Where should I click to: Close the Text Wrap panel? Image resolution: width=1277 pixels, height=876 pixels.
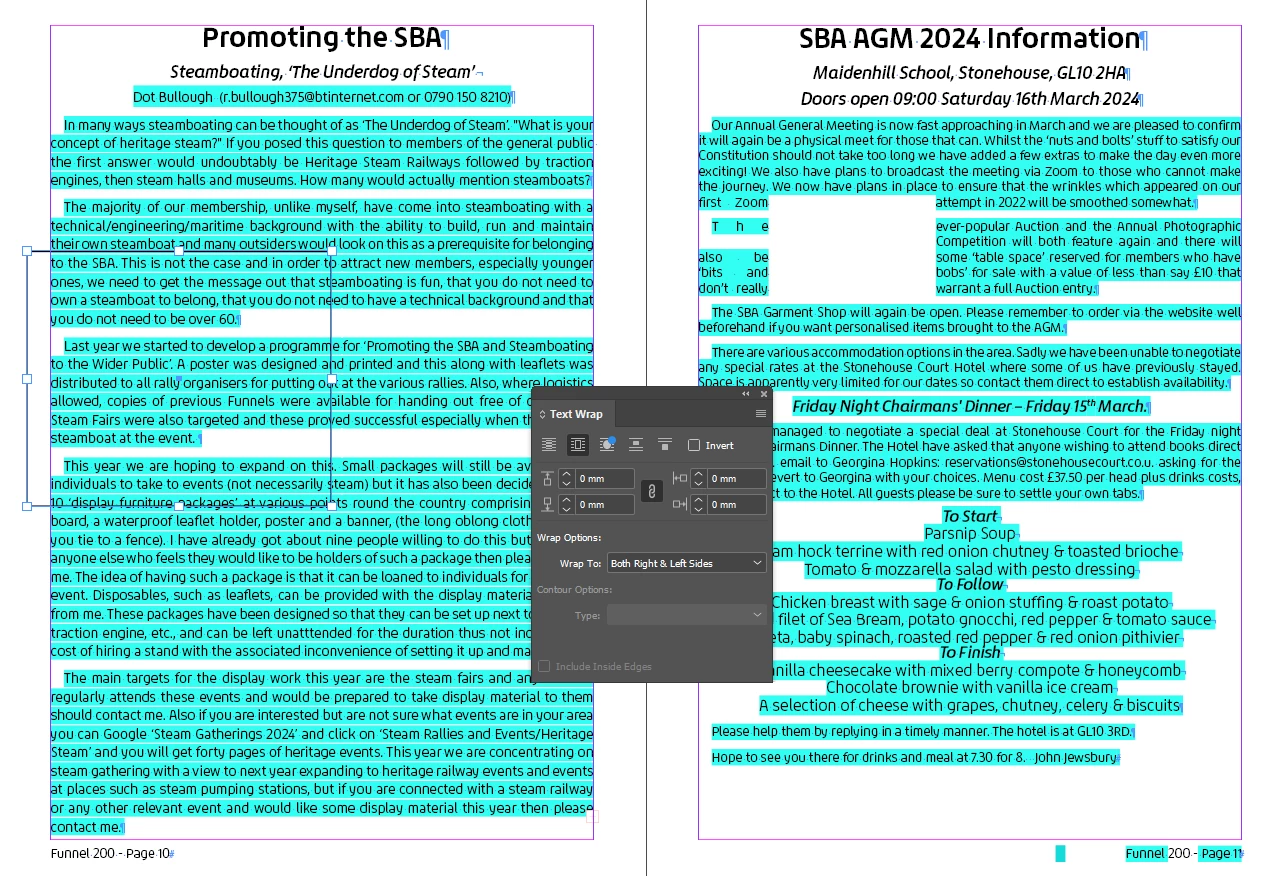pos(764,394)
